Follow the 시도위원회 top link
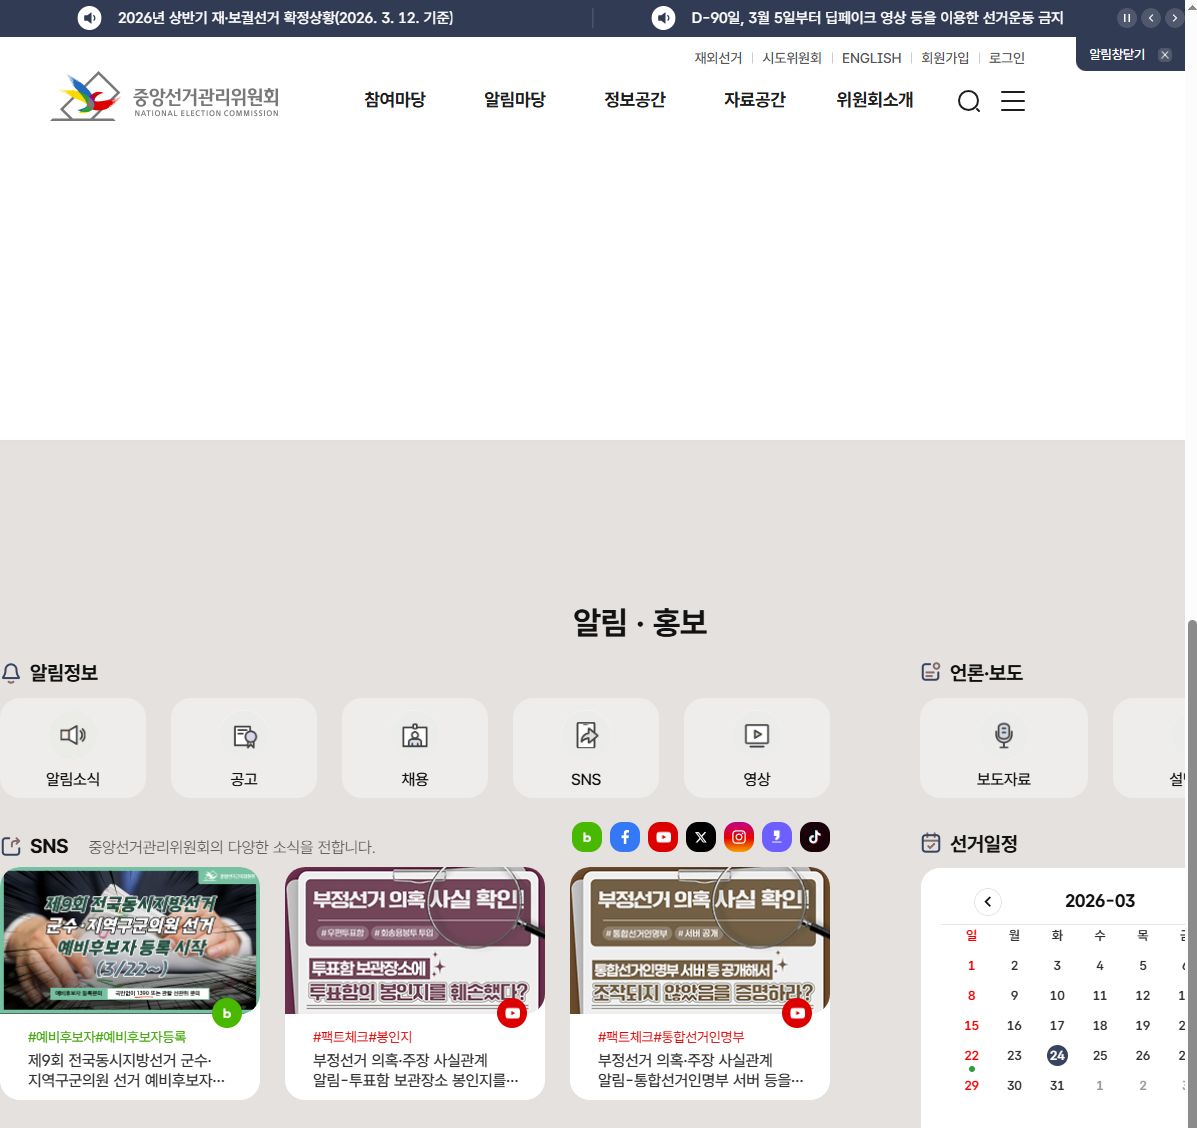1197x1128 pixels. (792, 58)
